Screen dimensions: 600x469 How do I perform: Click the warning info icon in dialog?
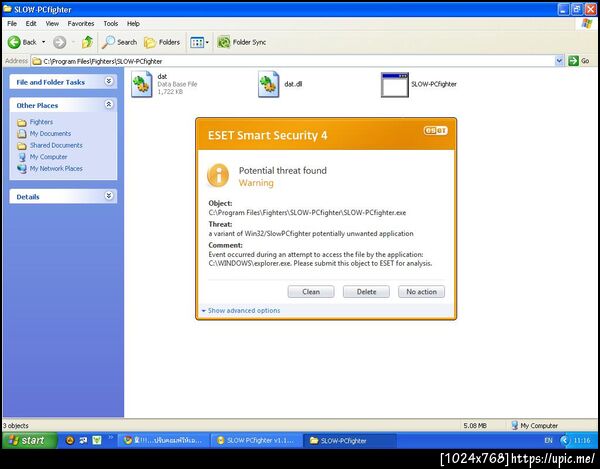(x=218, y=176)
